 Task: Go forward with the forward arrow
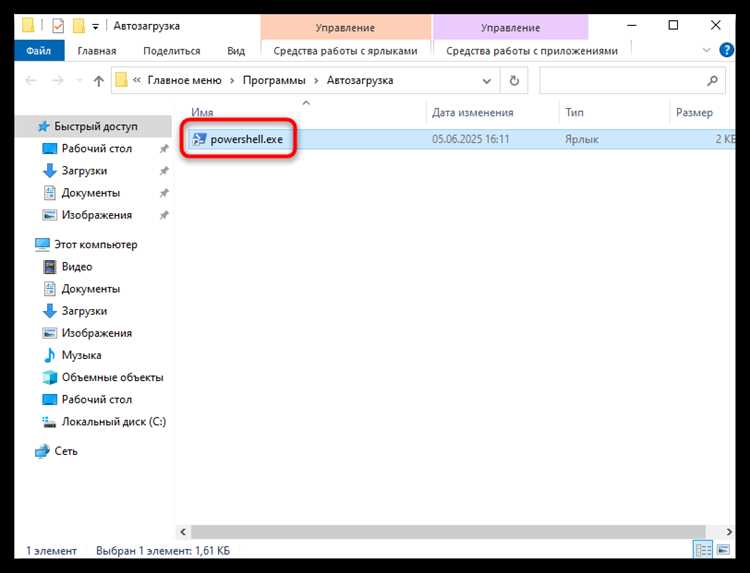tap(57, 80)
